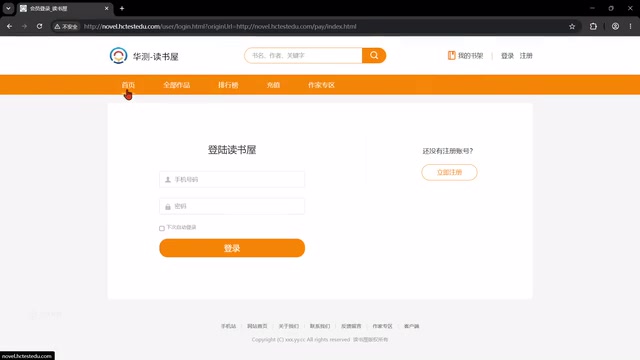Click the 注册 link in header
640x360 pixels.
(526, 56)
